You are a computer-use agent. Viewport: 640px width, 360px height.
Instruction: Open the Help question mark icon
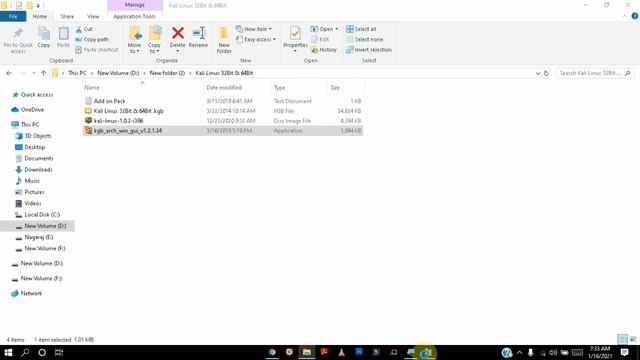[x=634, y=16]
